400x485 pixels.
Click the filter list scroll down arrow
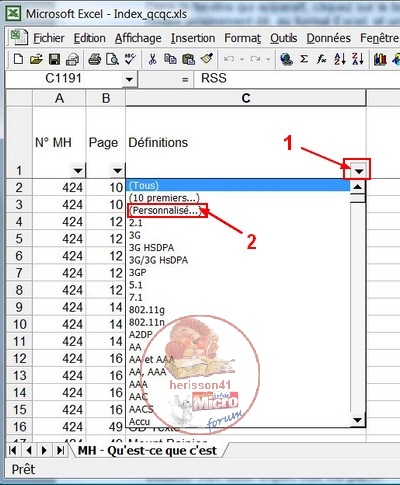tap(357, 420)
